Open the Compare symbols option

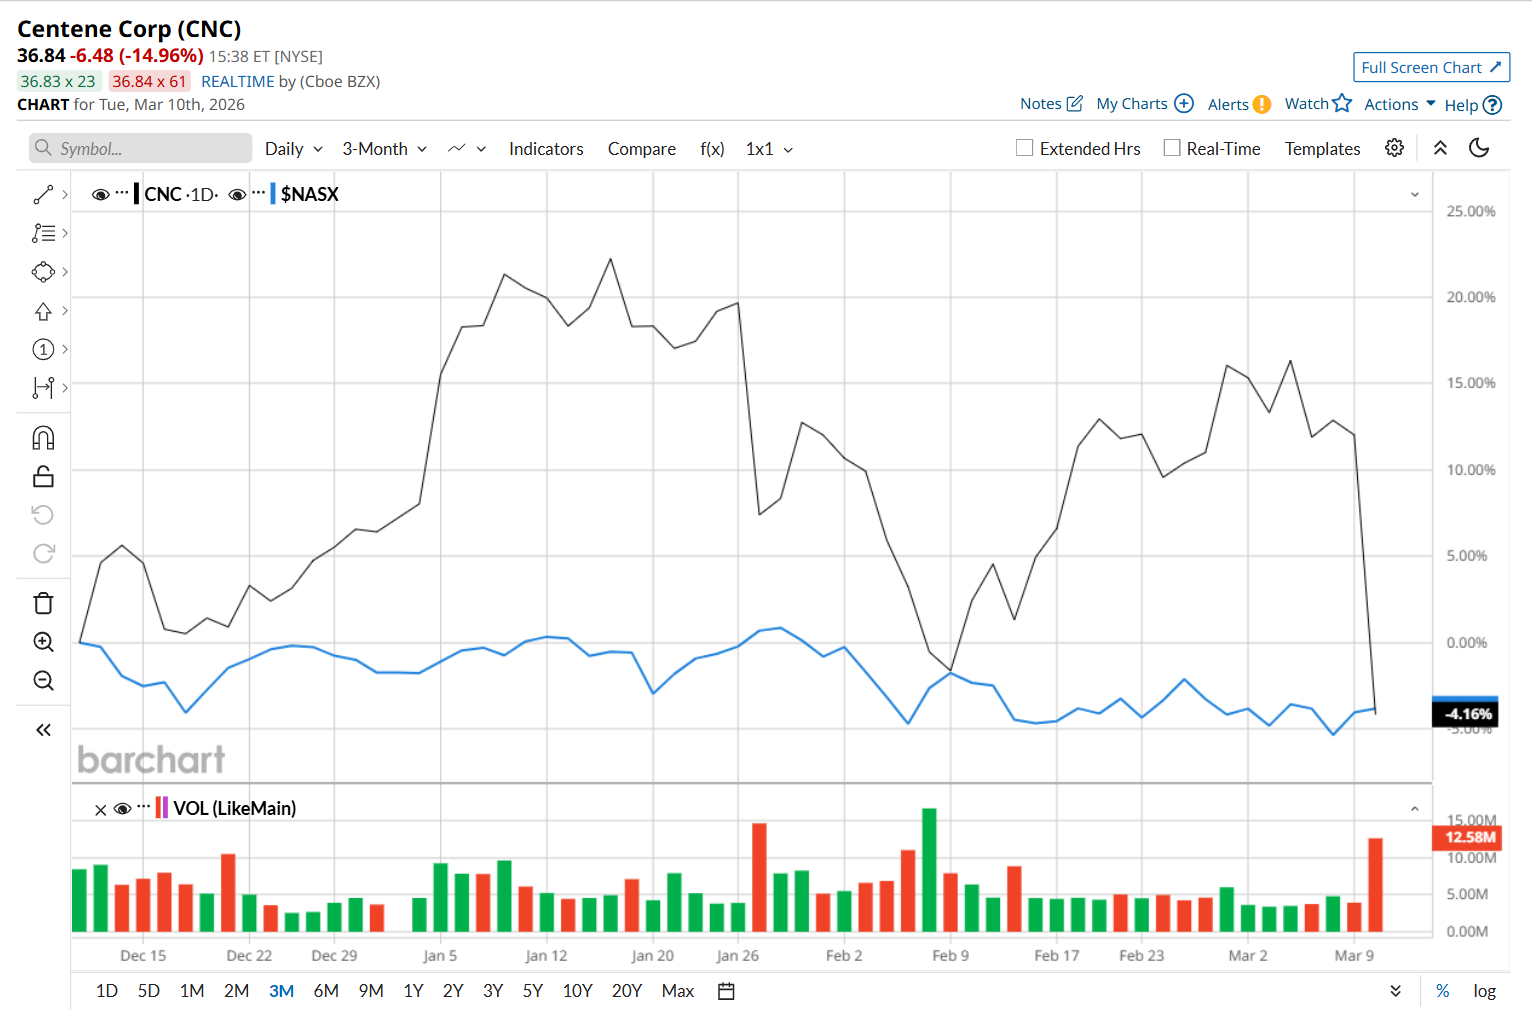click(x=642, y=149)
